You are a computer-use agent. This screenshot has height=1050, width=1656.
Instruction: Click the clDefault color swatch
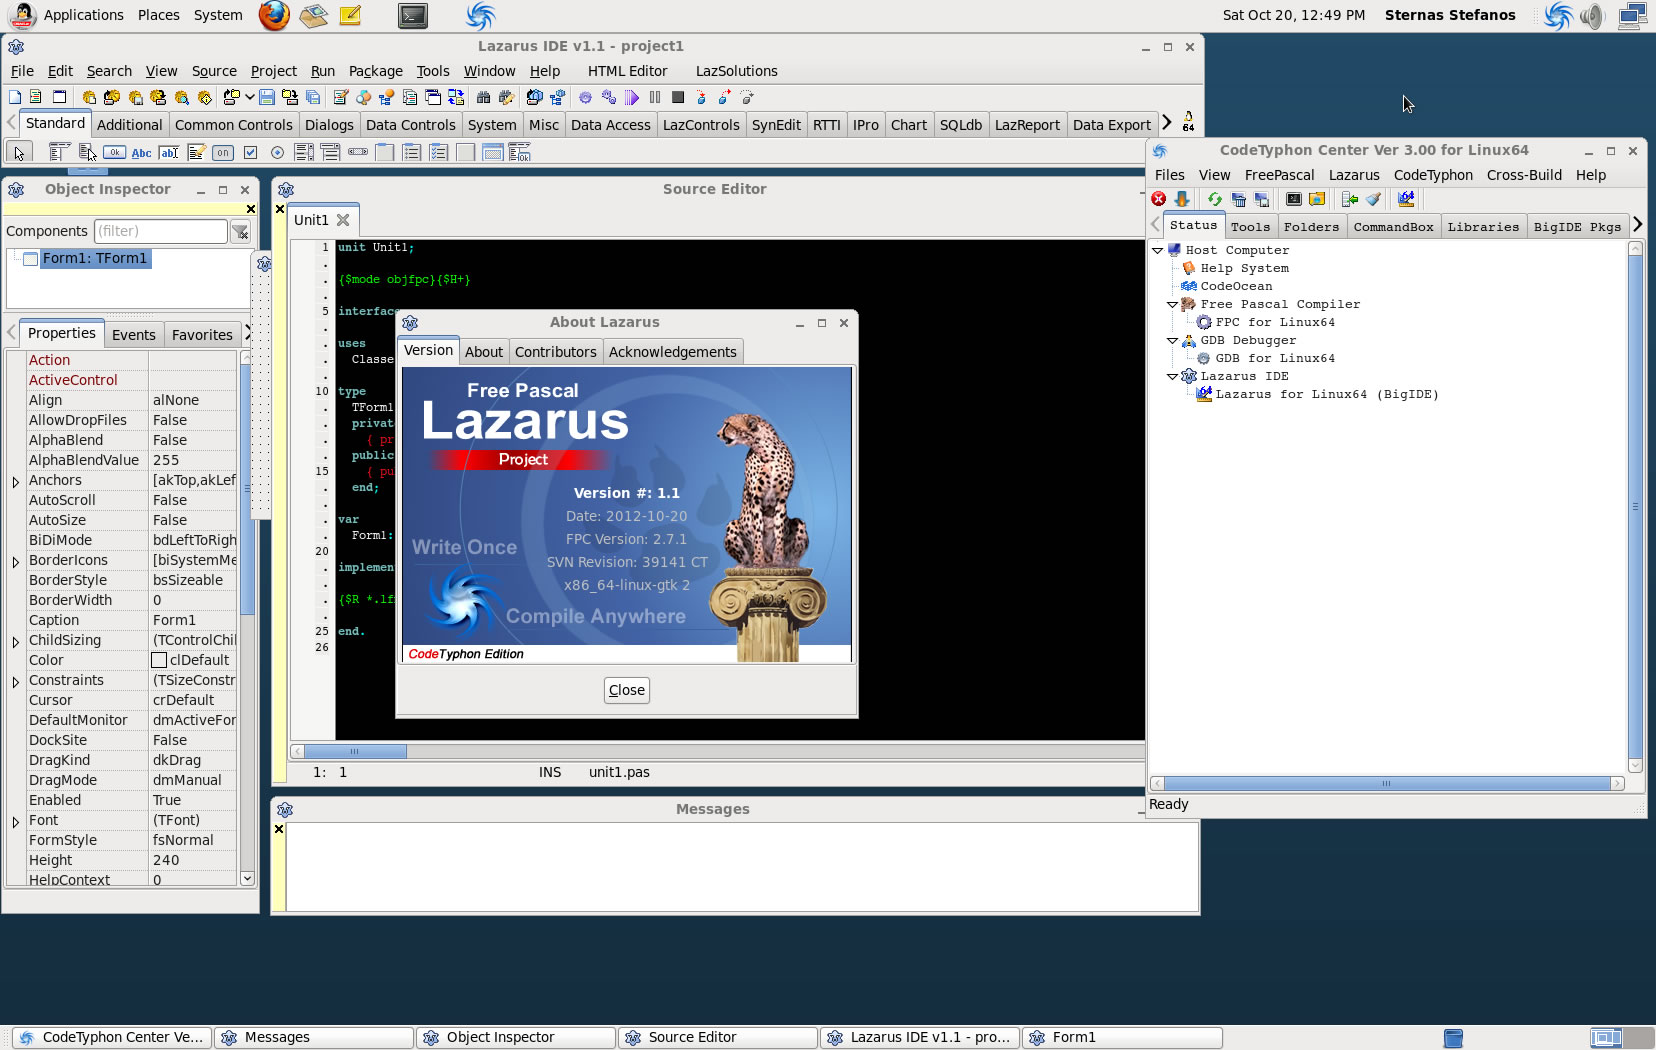click(x=159, y=660)
